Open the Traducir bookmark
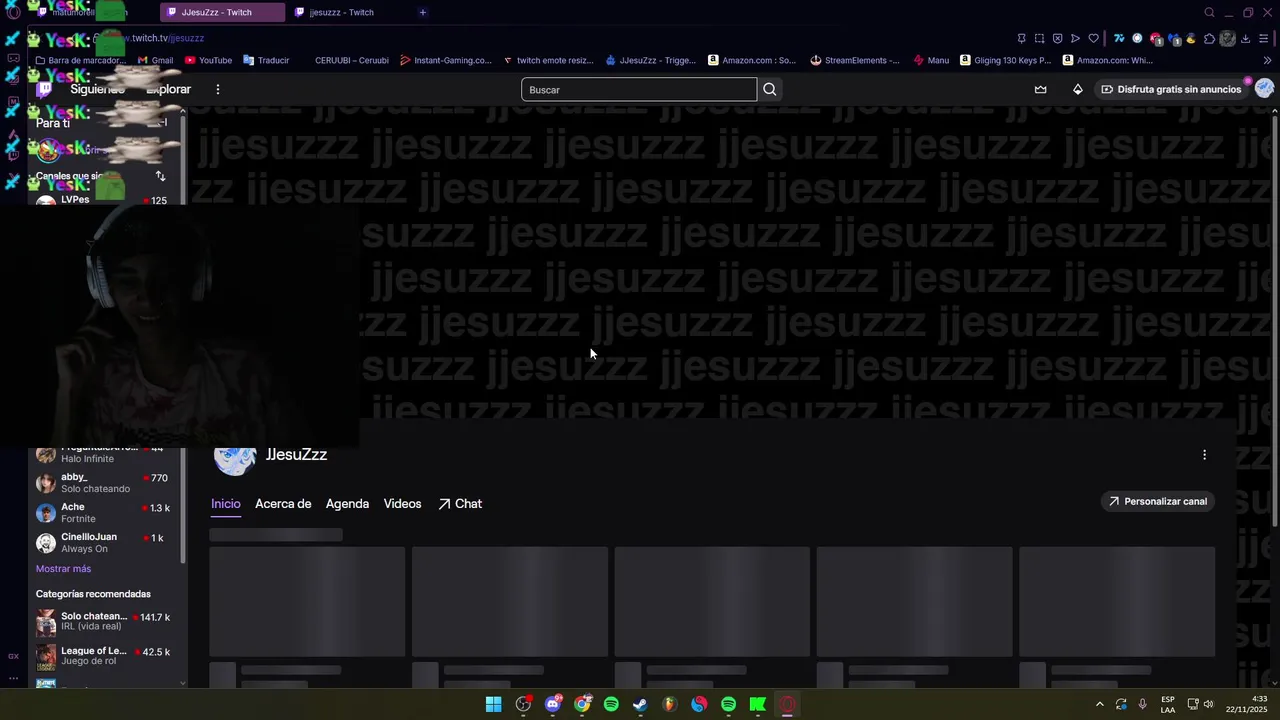 (266, 60)
